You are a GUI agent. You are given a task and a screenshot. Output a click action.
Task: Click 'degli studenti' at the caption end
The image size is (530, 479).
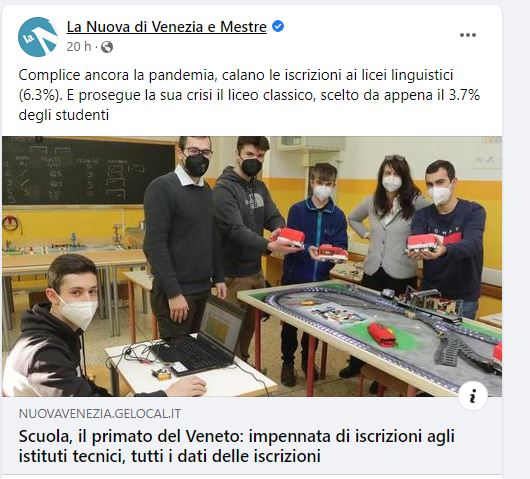(64, 115)
